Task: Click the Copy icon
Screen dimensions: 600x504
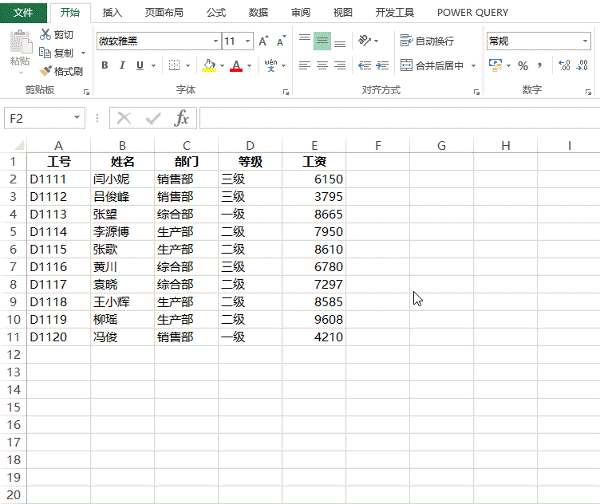Action: click(45, 52)
